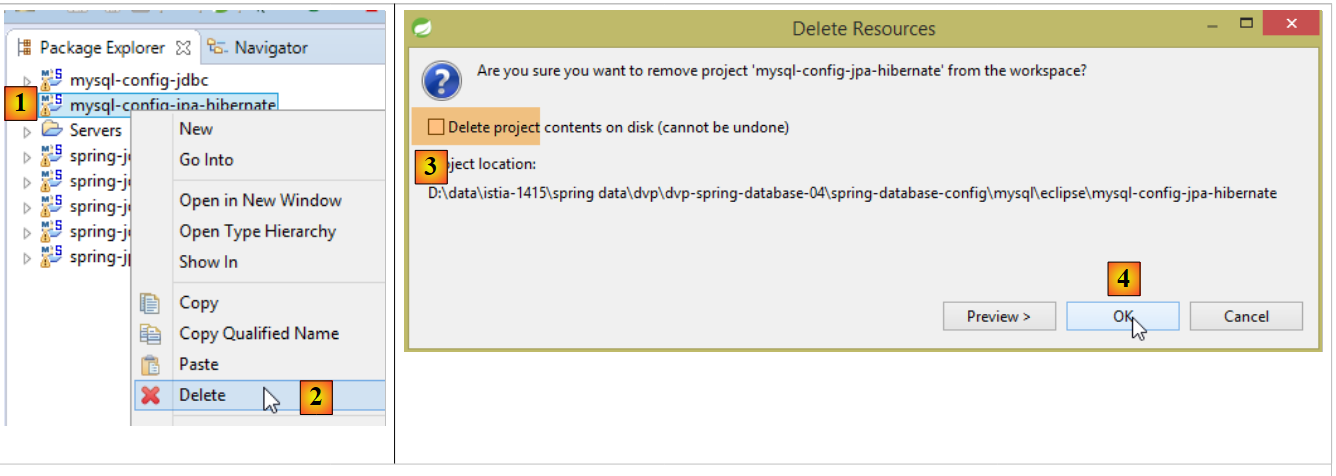The height and width of the screenshot is (476, 1336).
Task: Cancel the Delete Resources dialog
Action: pos(1246,316)
